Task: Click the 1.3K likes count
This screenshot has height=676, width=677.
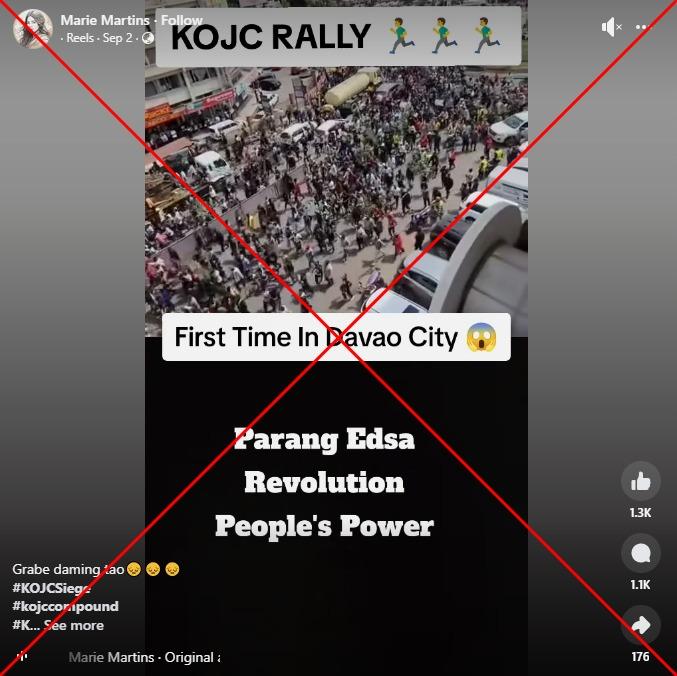Action: click(x=640, y=512)
